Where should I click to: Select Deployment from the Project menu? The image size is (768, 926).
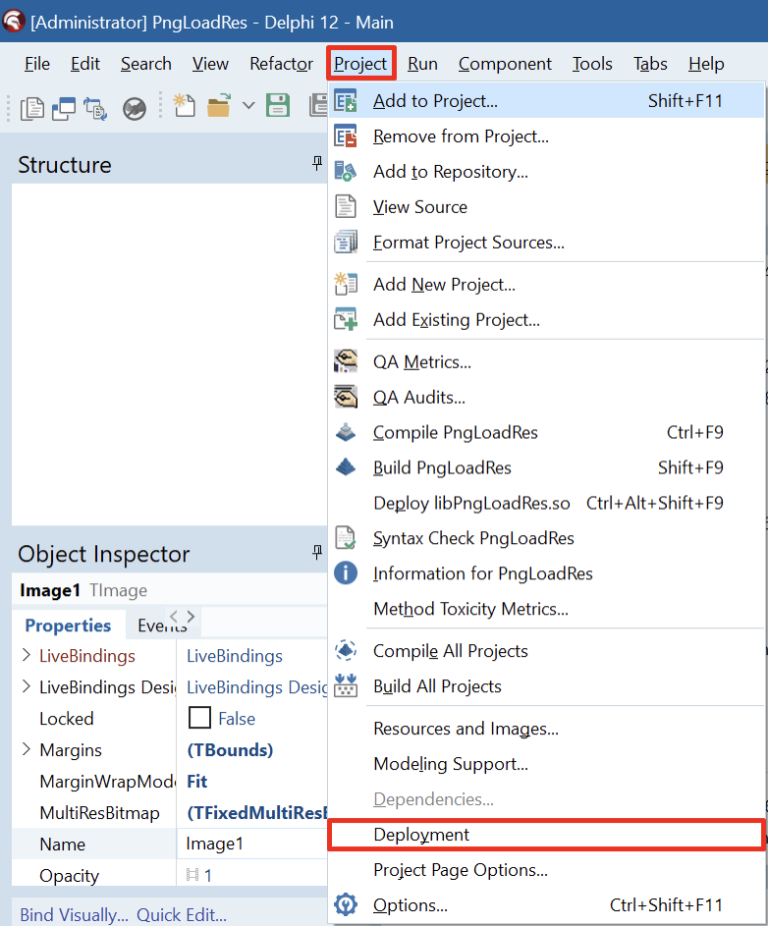[x=421, y=835]
